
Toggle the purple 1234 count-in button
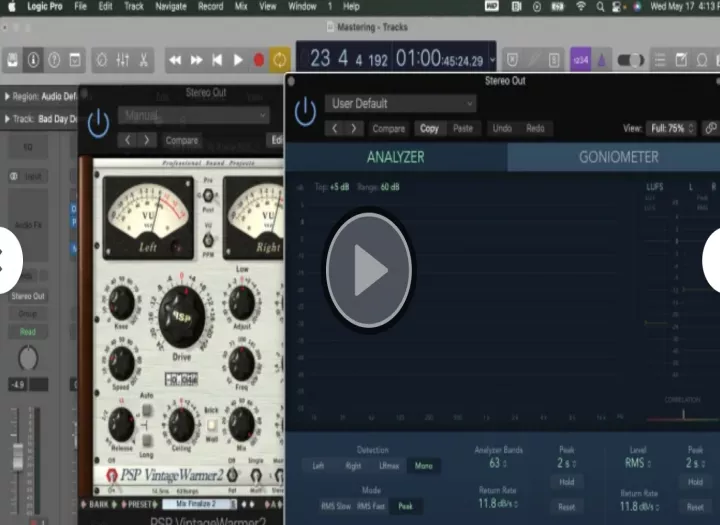coord(580,60)
